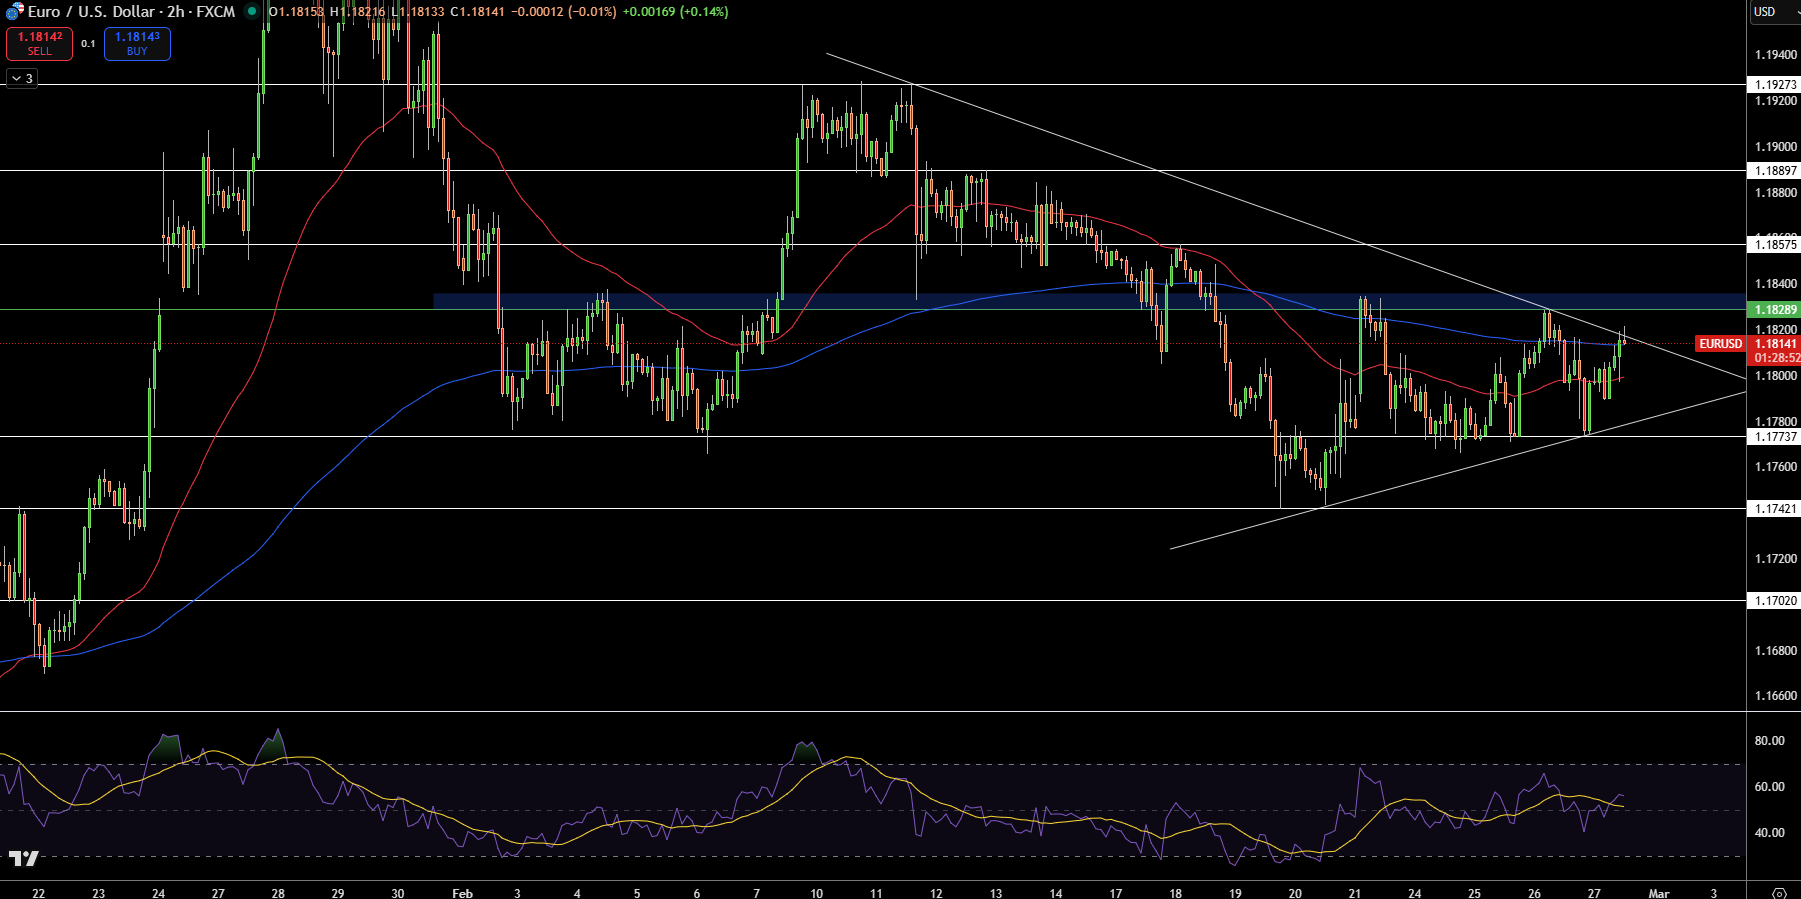Click the 60.00 RSI scale label

click(1769, 787)
